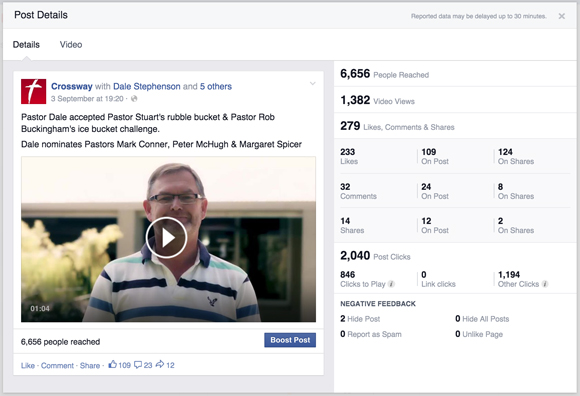
Task: Open the 5 others tagged link
Action: [x=216, y=87]
